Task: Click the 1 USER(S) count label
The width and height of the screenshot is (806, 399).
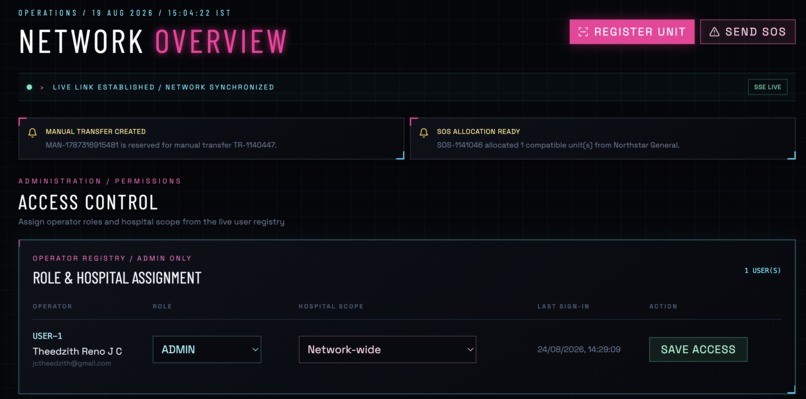Action: (x=762, y=270)
